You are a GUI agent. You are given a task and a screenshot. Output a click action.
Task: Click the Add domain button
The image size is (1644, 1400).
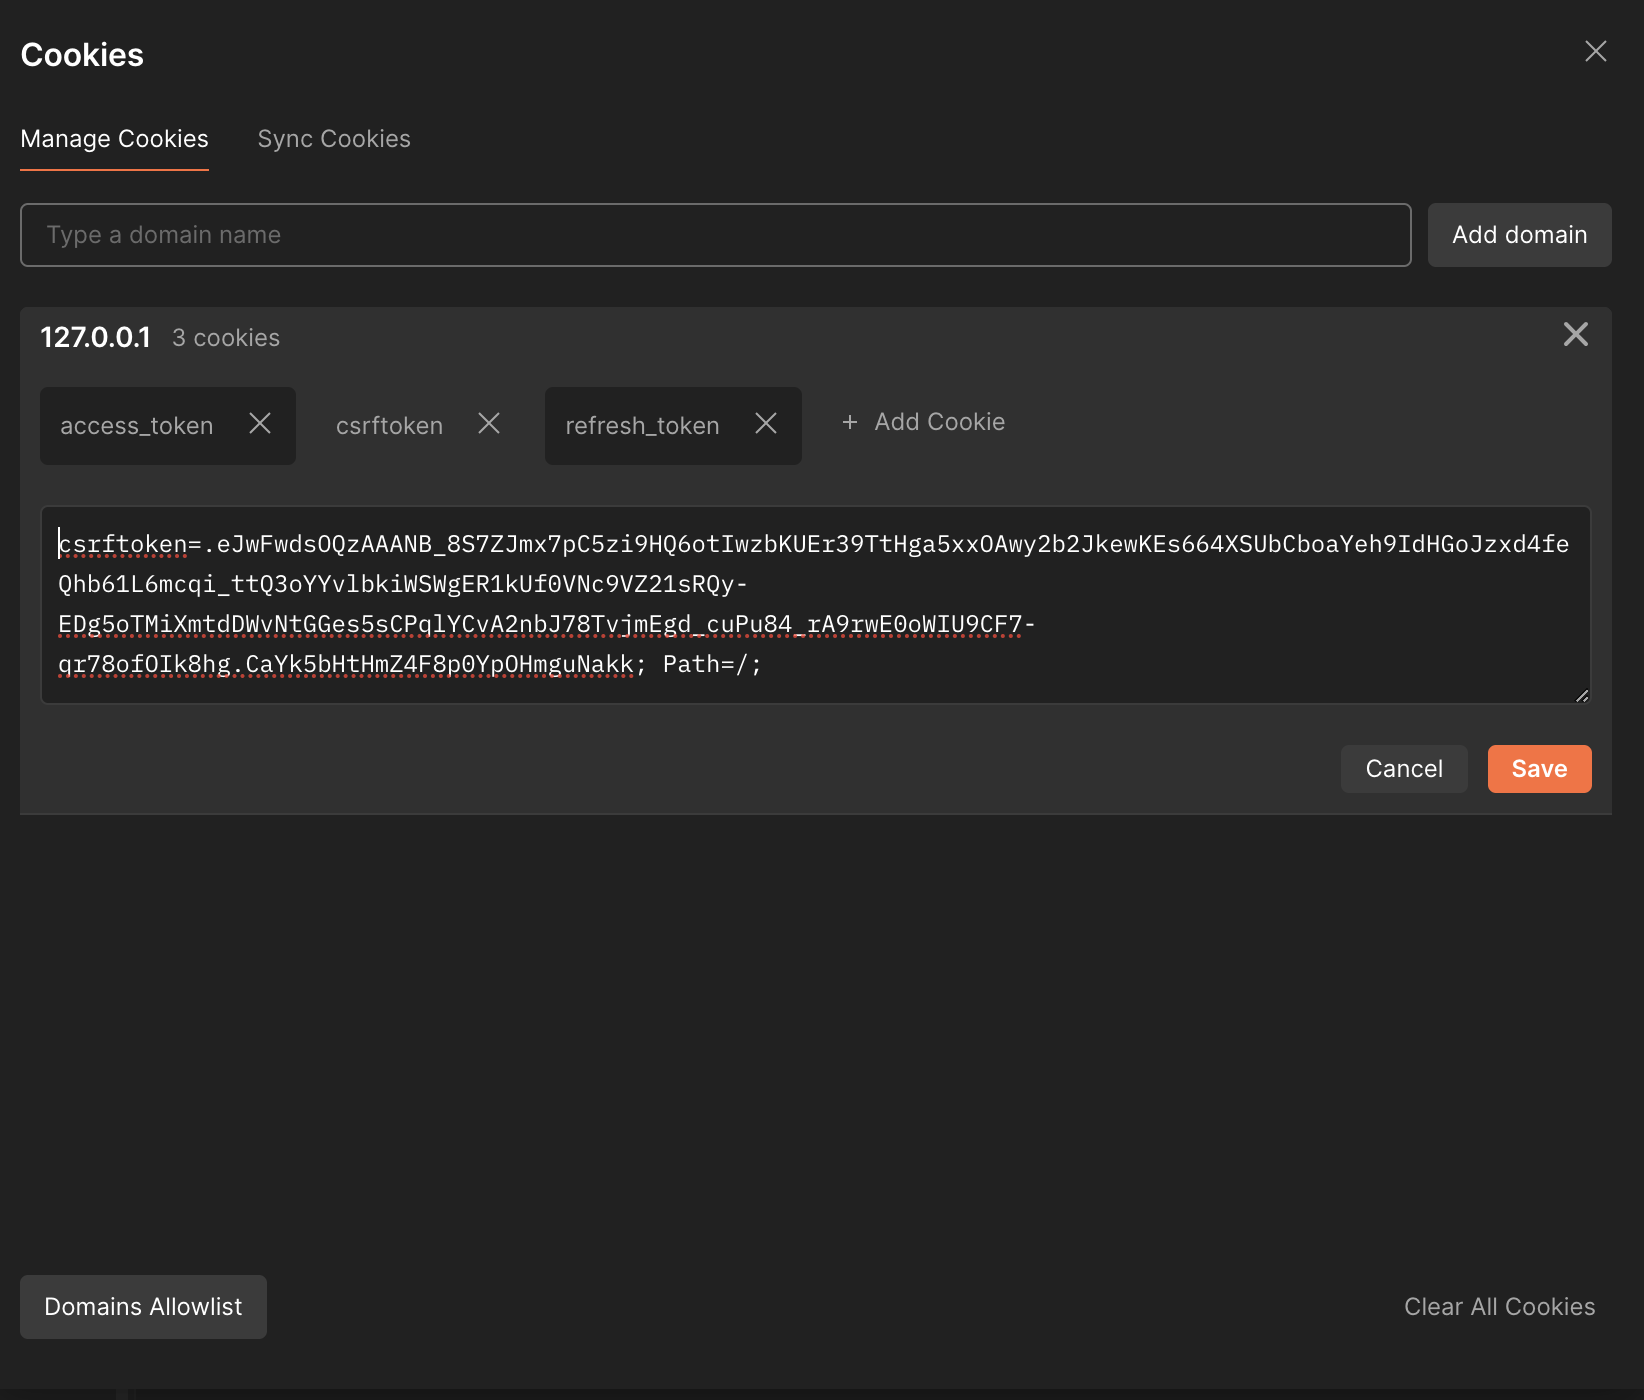(1519, 235)
